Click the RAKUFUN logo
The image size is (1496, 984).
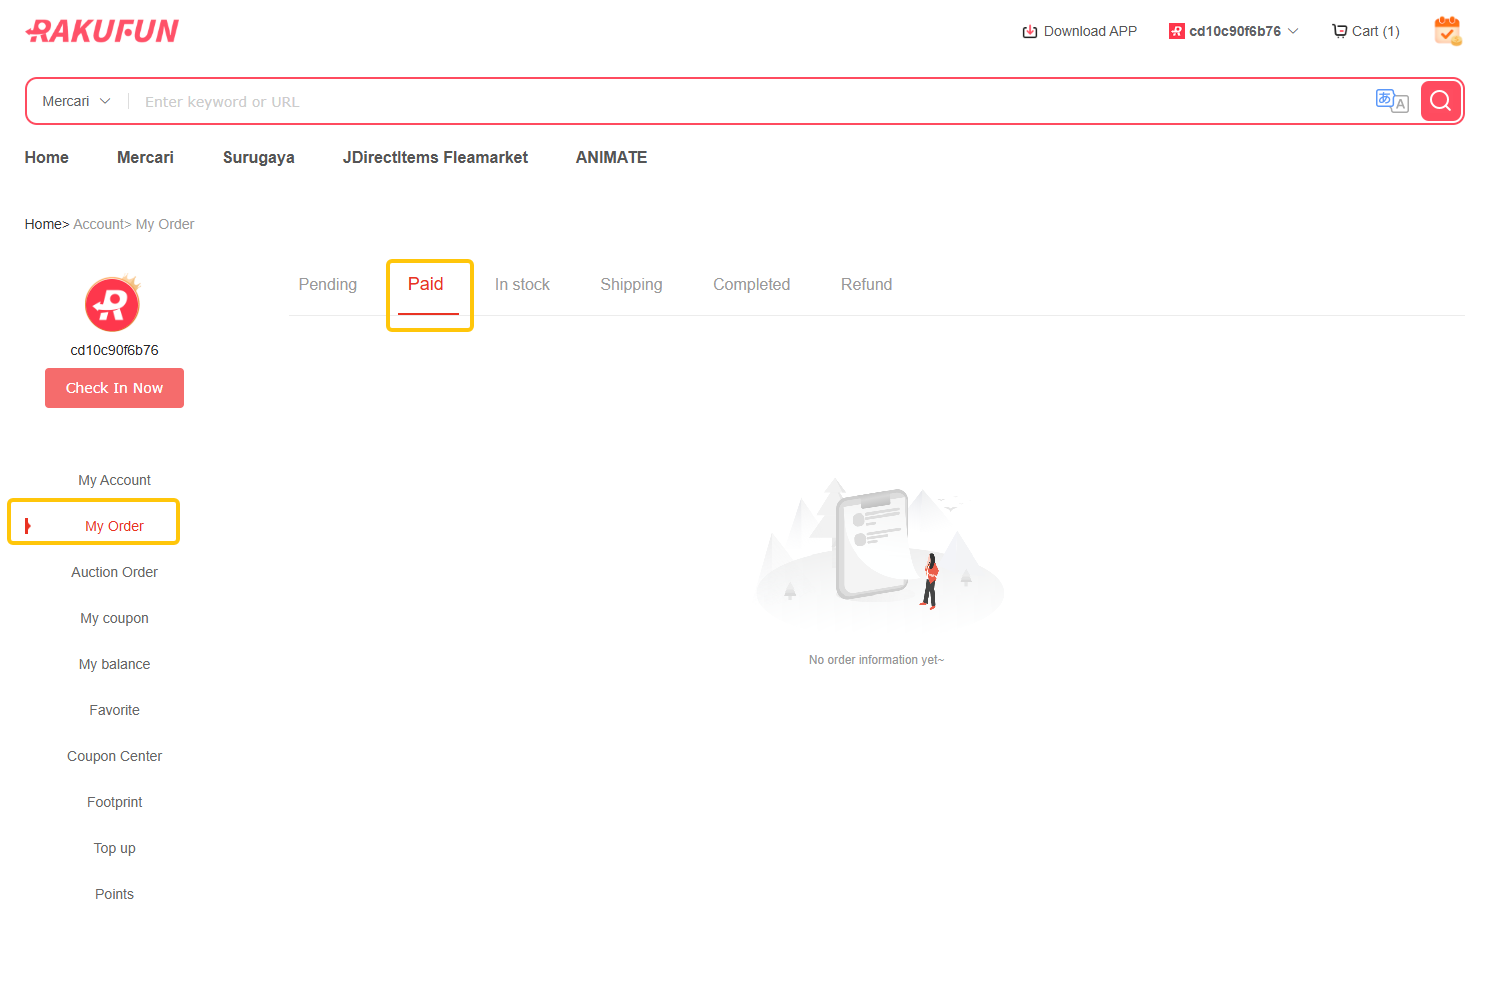click(102, 31)
